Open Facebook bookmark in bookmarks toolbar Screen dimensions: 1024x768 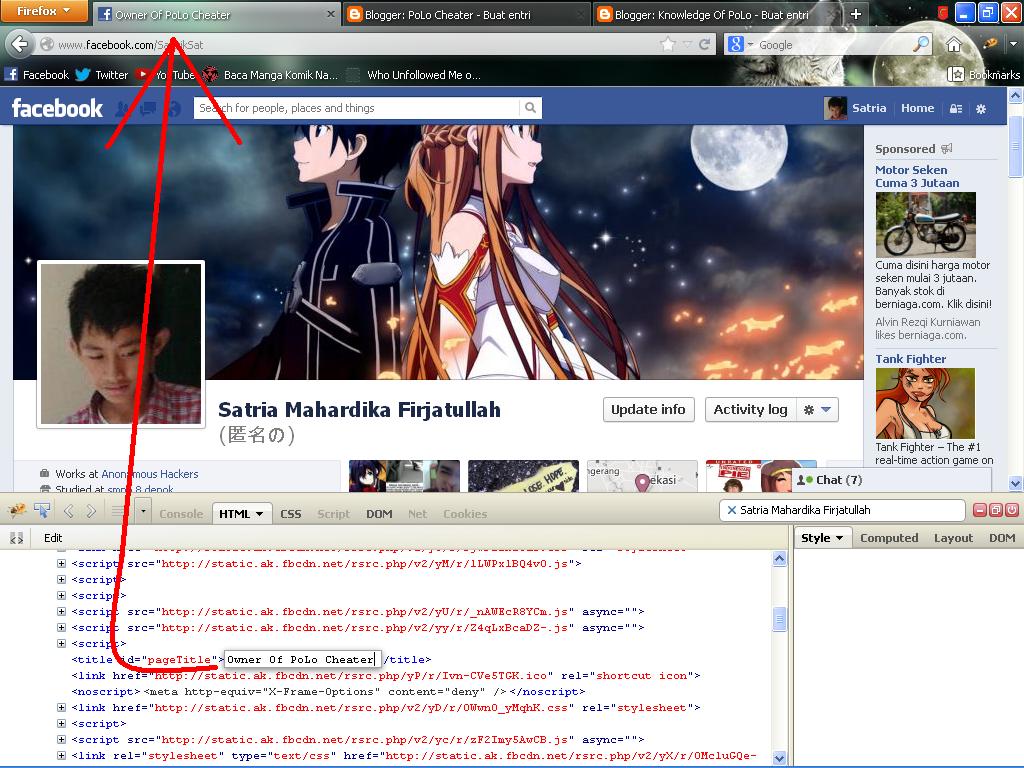[x=37, y=74]
